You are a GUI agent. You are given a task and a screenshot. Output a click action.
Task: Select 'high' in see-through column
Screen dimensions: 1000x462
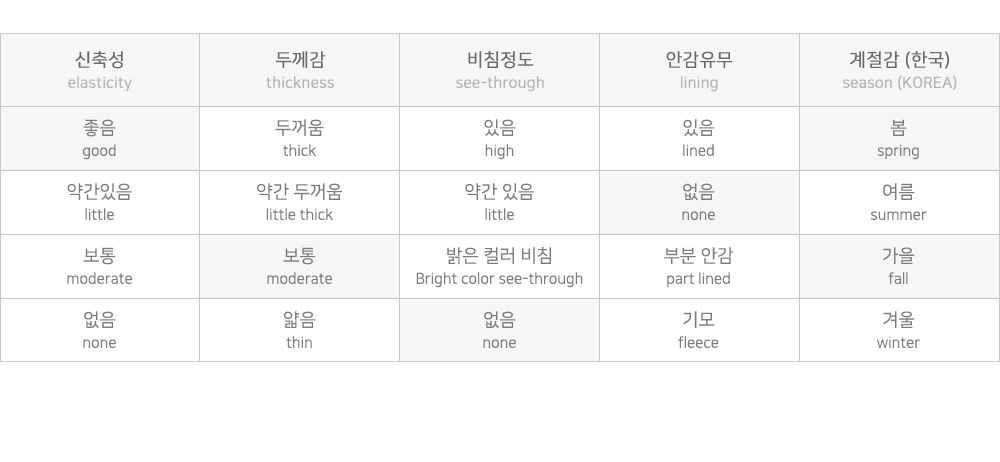tap(499, 138)
